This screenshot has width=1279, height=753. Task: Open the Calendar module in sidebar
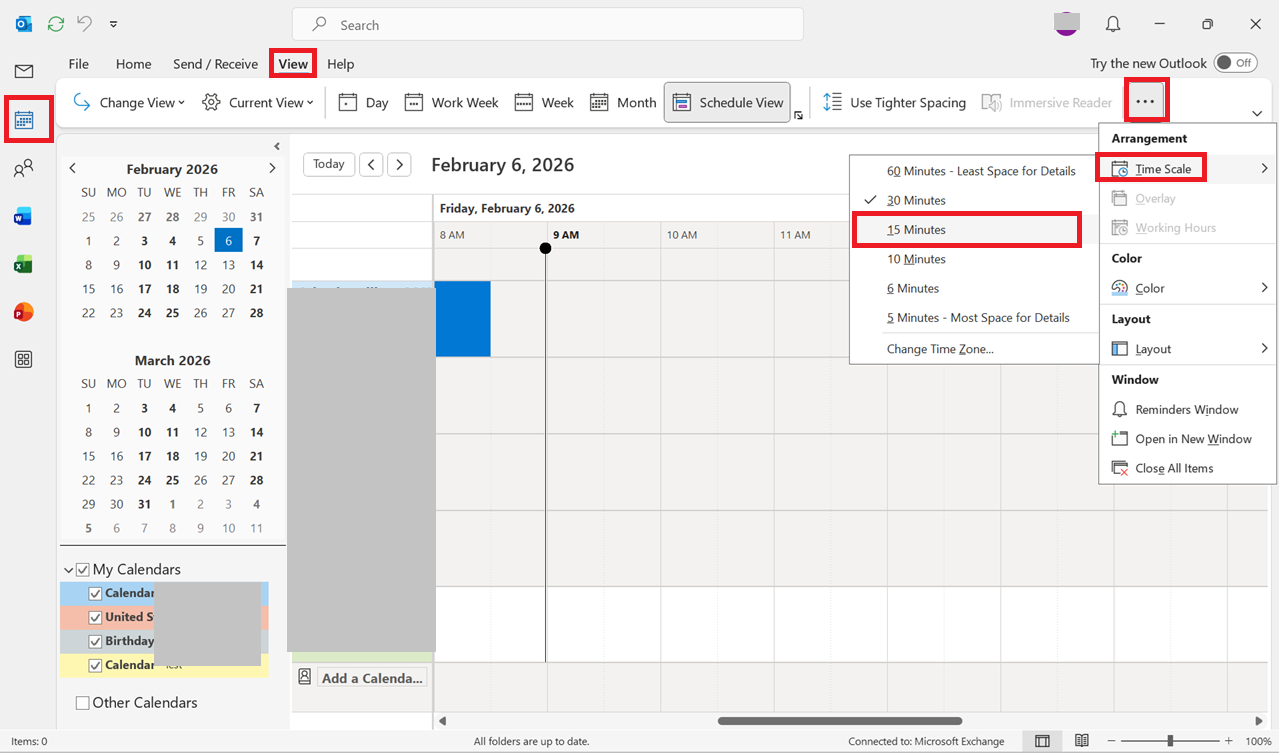[x=24, y=121]
